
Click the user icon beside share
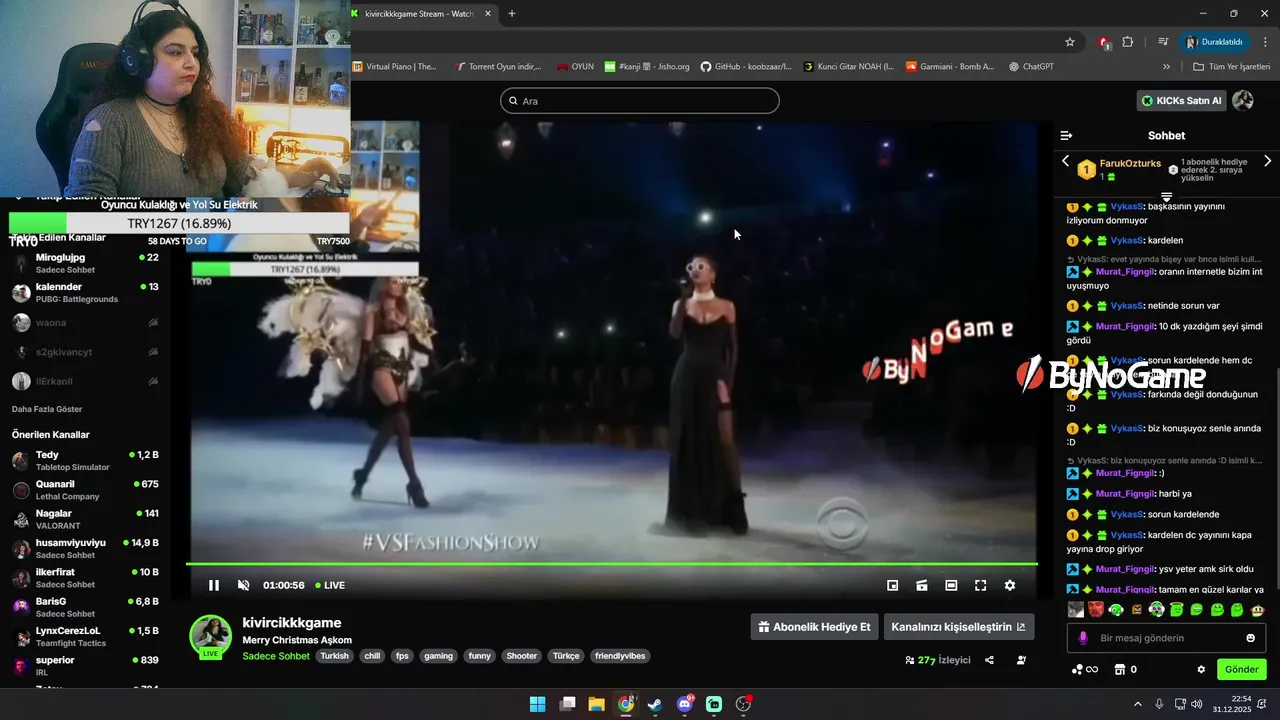(x=1021, y=660)
